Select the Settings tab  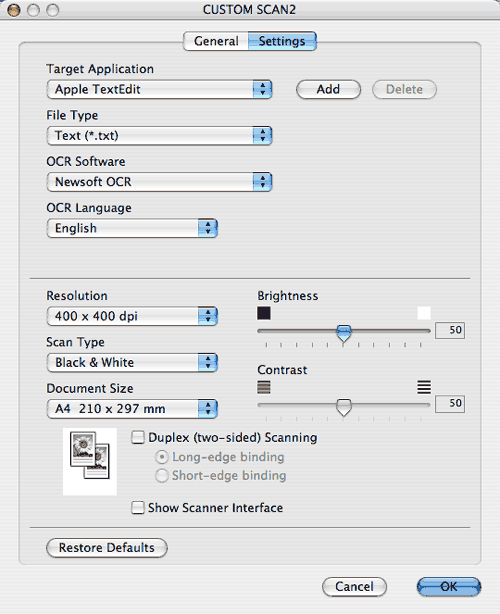[x=282, y=41]
